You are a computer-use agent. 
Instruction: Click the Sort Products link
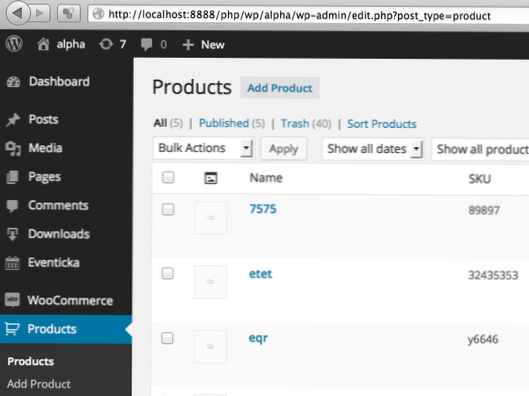click(x=382, y=124)
